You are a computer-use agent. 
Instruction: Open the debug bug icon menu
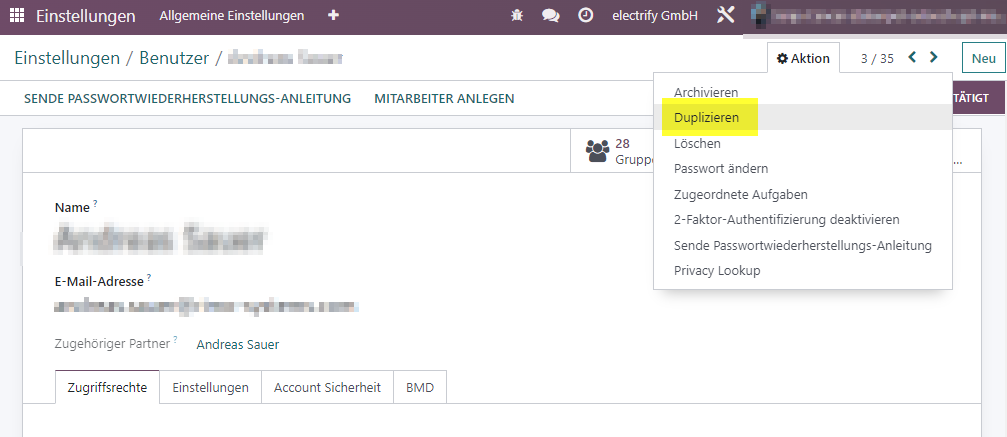[517, 15]
